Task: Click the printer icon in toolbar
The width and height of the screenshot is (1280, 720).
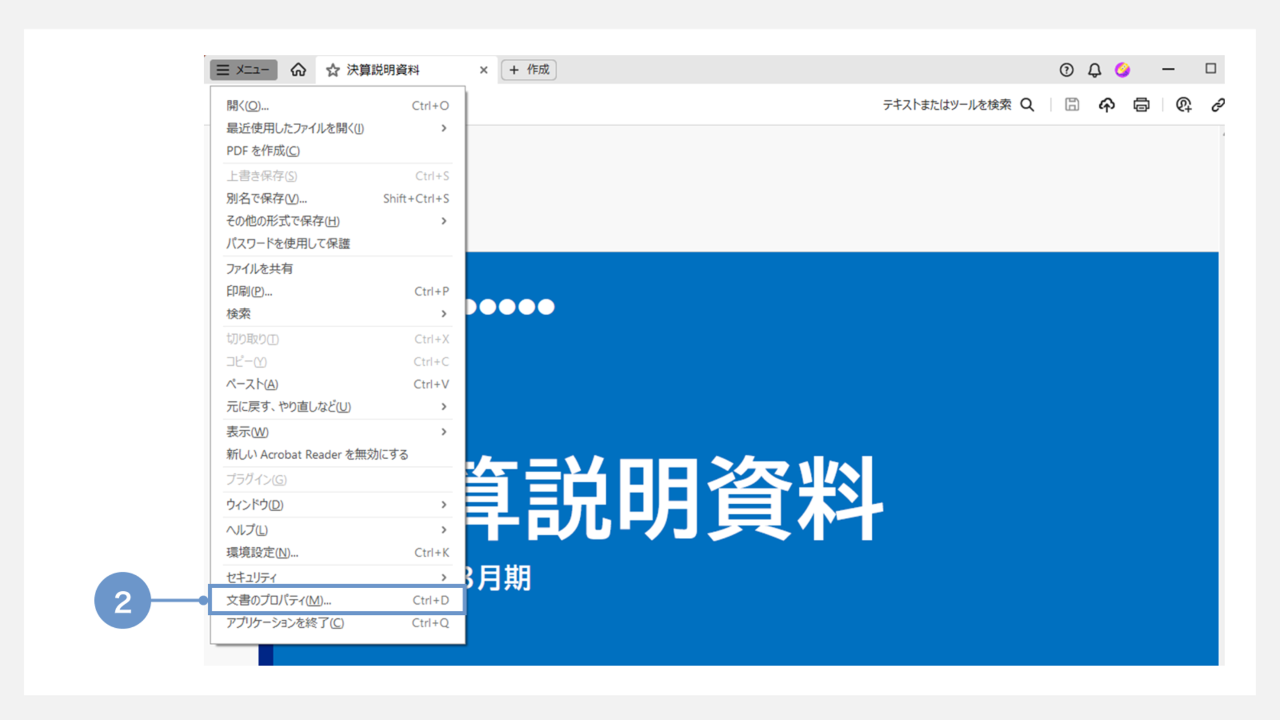Action: (1141, 104)
